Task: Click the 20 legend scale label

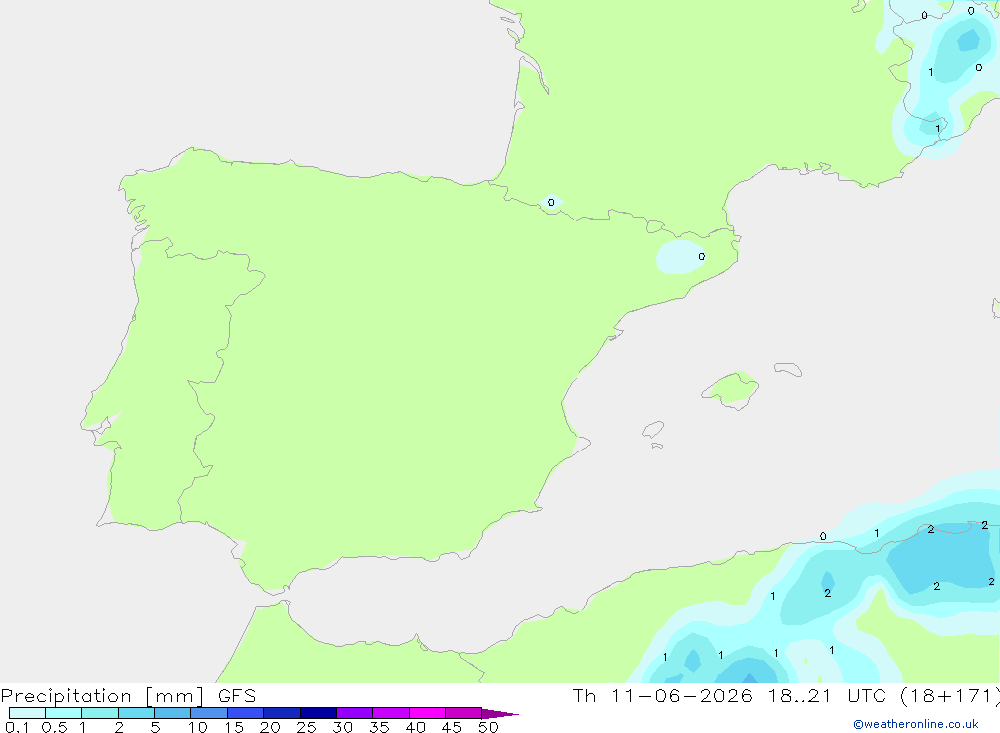Action: pos(270,727)
